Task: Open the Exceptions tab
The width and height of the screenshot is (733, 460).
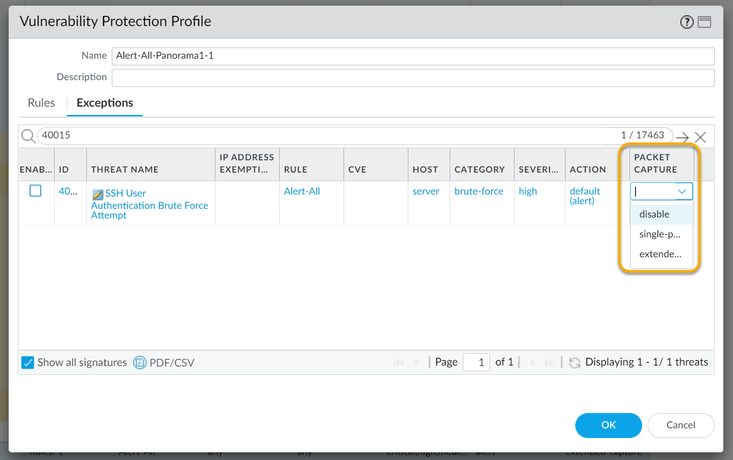Action: point(105,102)
